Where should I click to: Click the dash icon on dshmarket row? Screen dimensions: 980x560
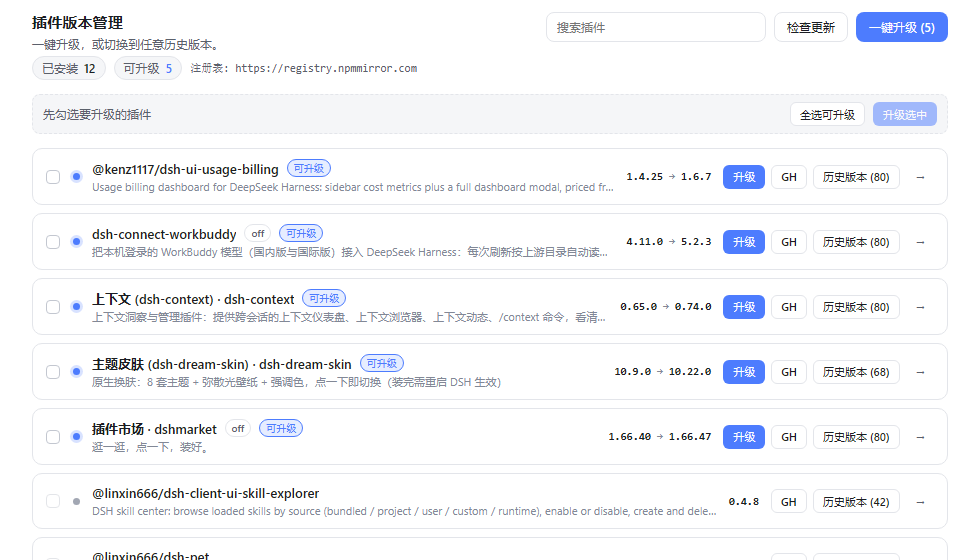coord(920,438)
